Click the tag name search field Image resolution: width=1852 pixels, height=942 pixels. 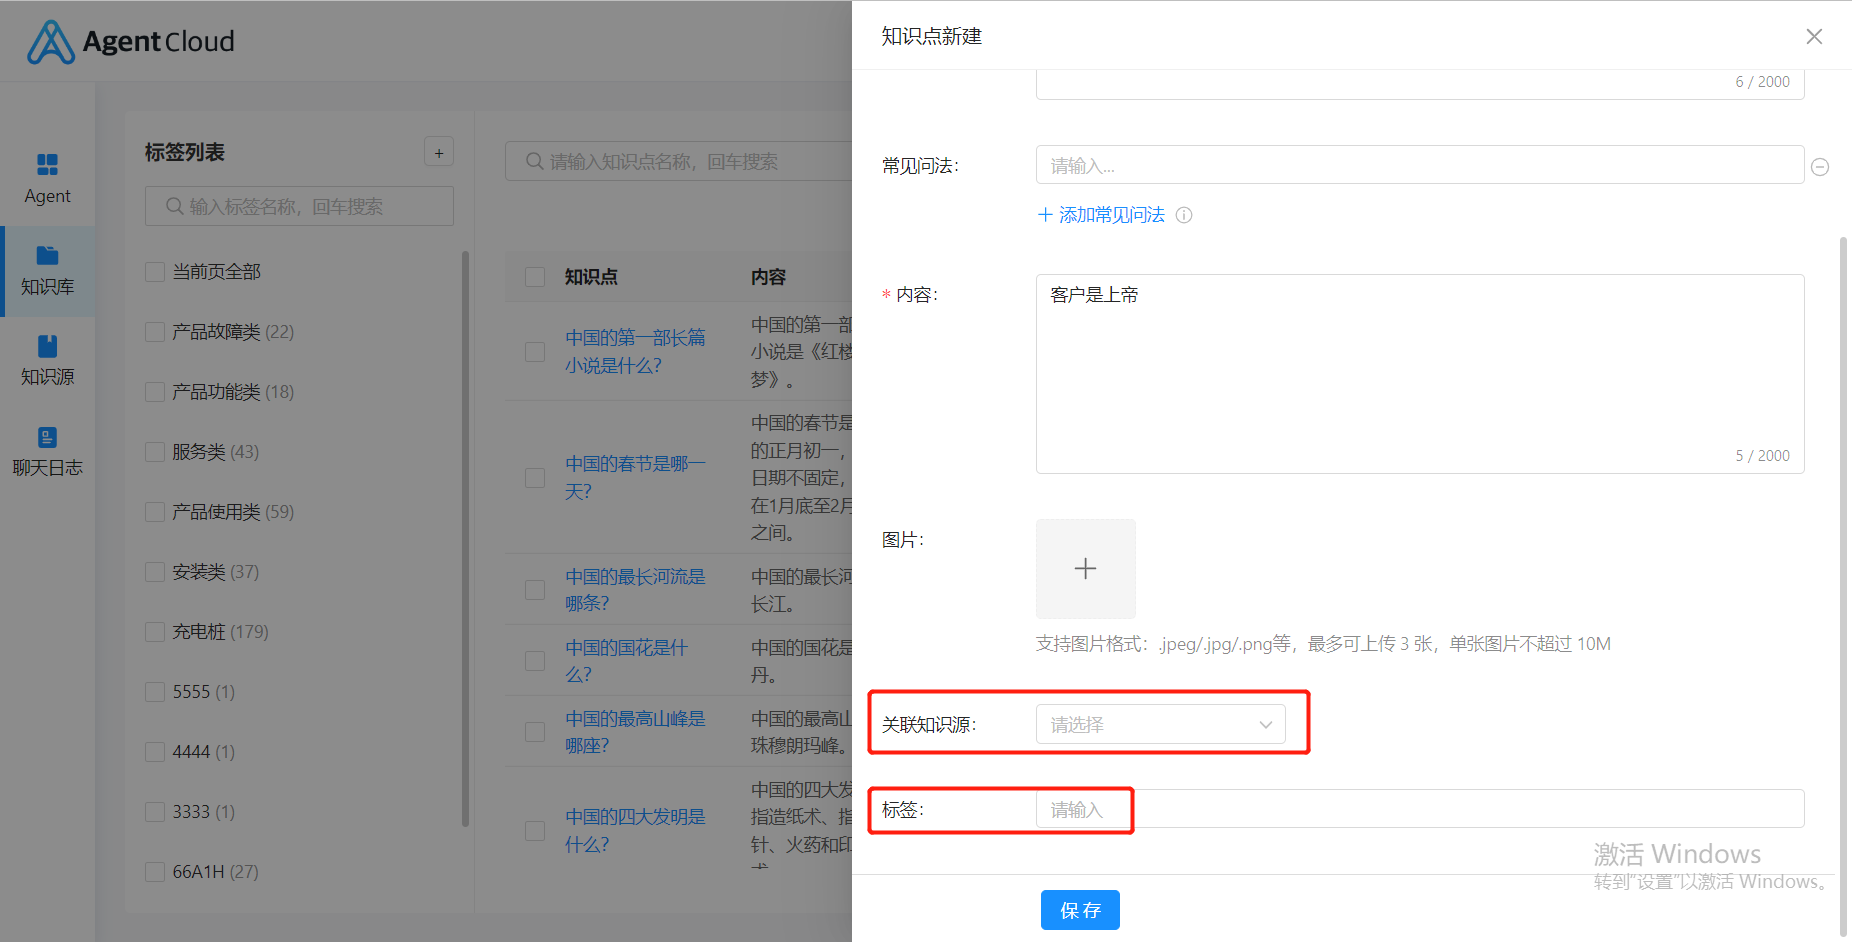pyautogui.click(x=299, y=206)
